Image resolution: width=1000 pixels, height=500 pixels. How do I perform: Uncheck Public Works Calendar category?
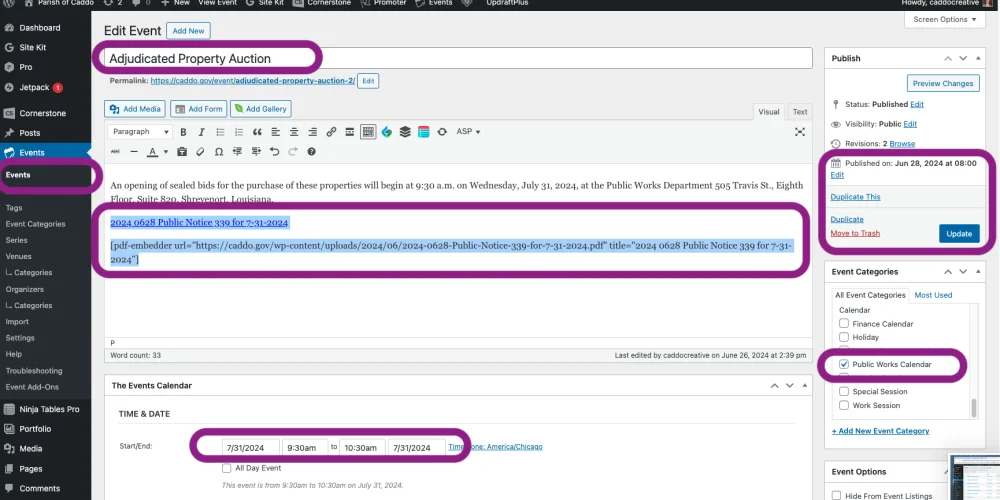(x=845, y=365)
